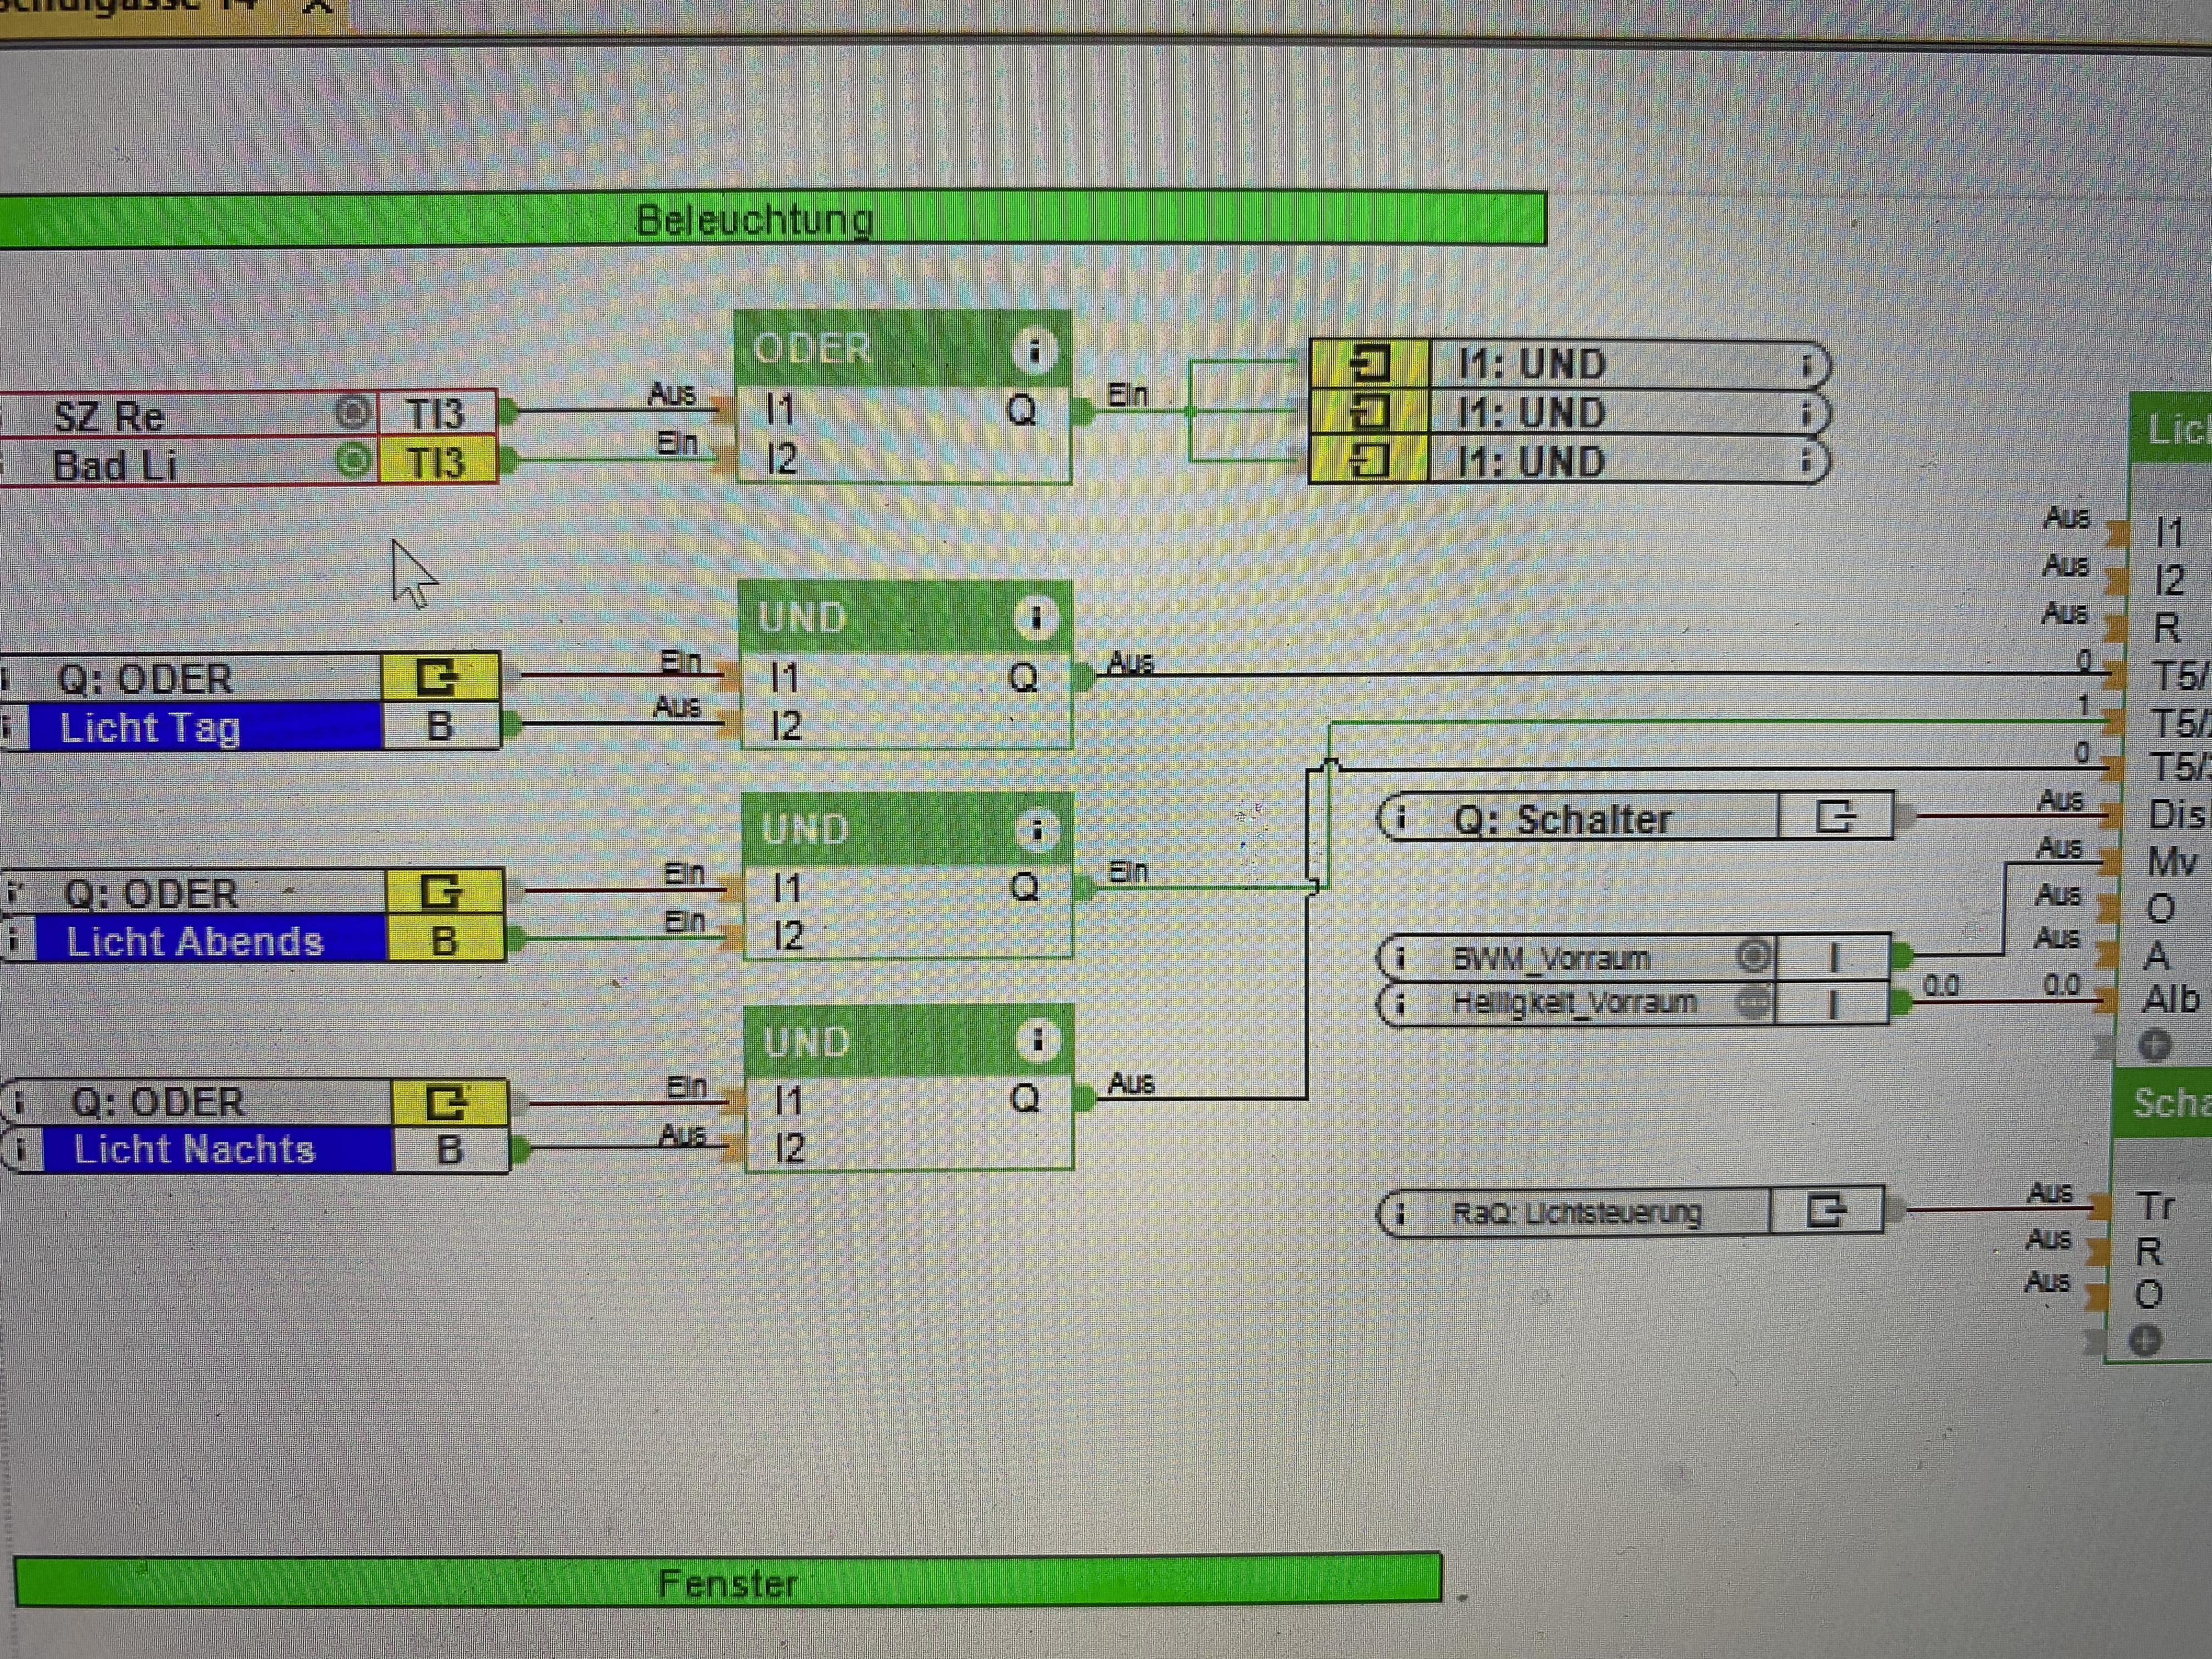Image resolution: width=2212 pixels, height=1659 pixels.
Task: Open info of Licht Abends UND block
Action: pos(1037,829)
